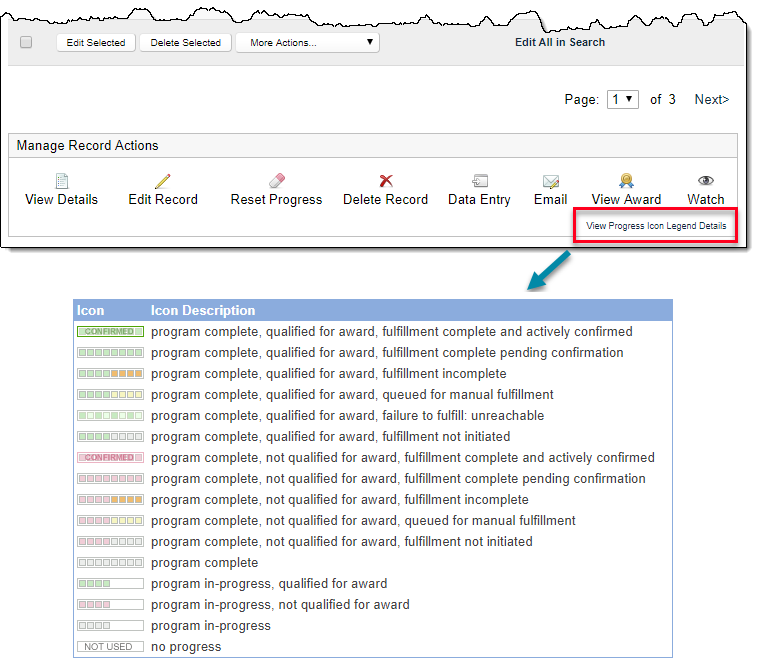Click the Delete Record red X icon

[x=386, y=181]
